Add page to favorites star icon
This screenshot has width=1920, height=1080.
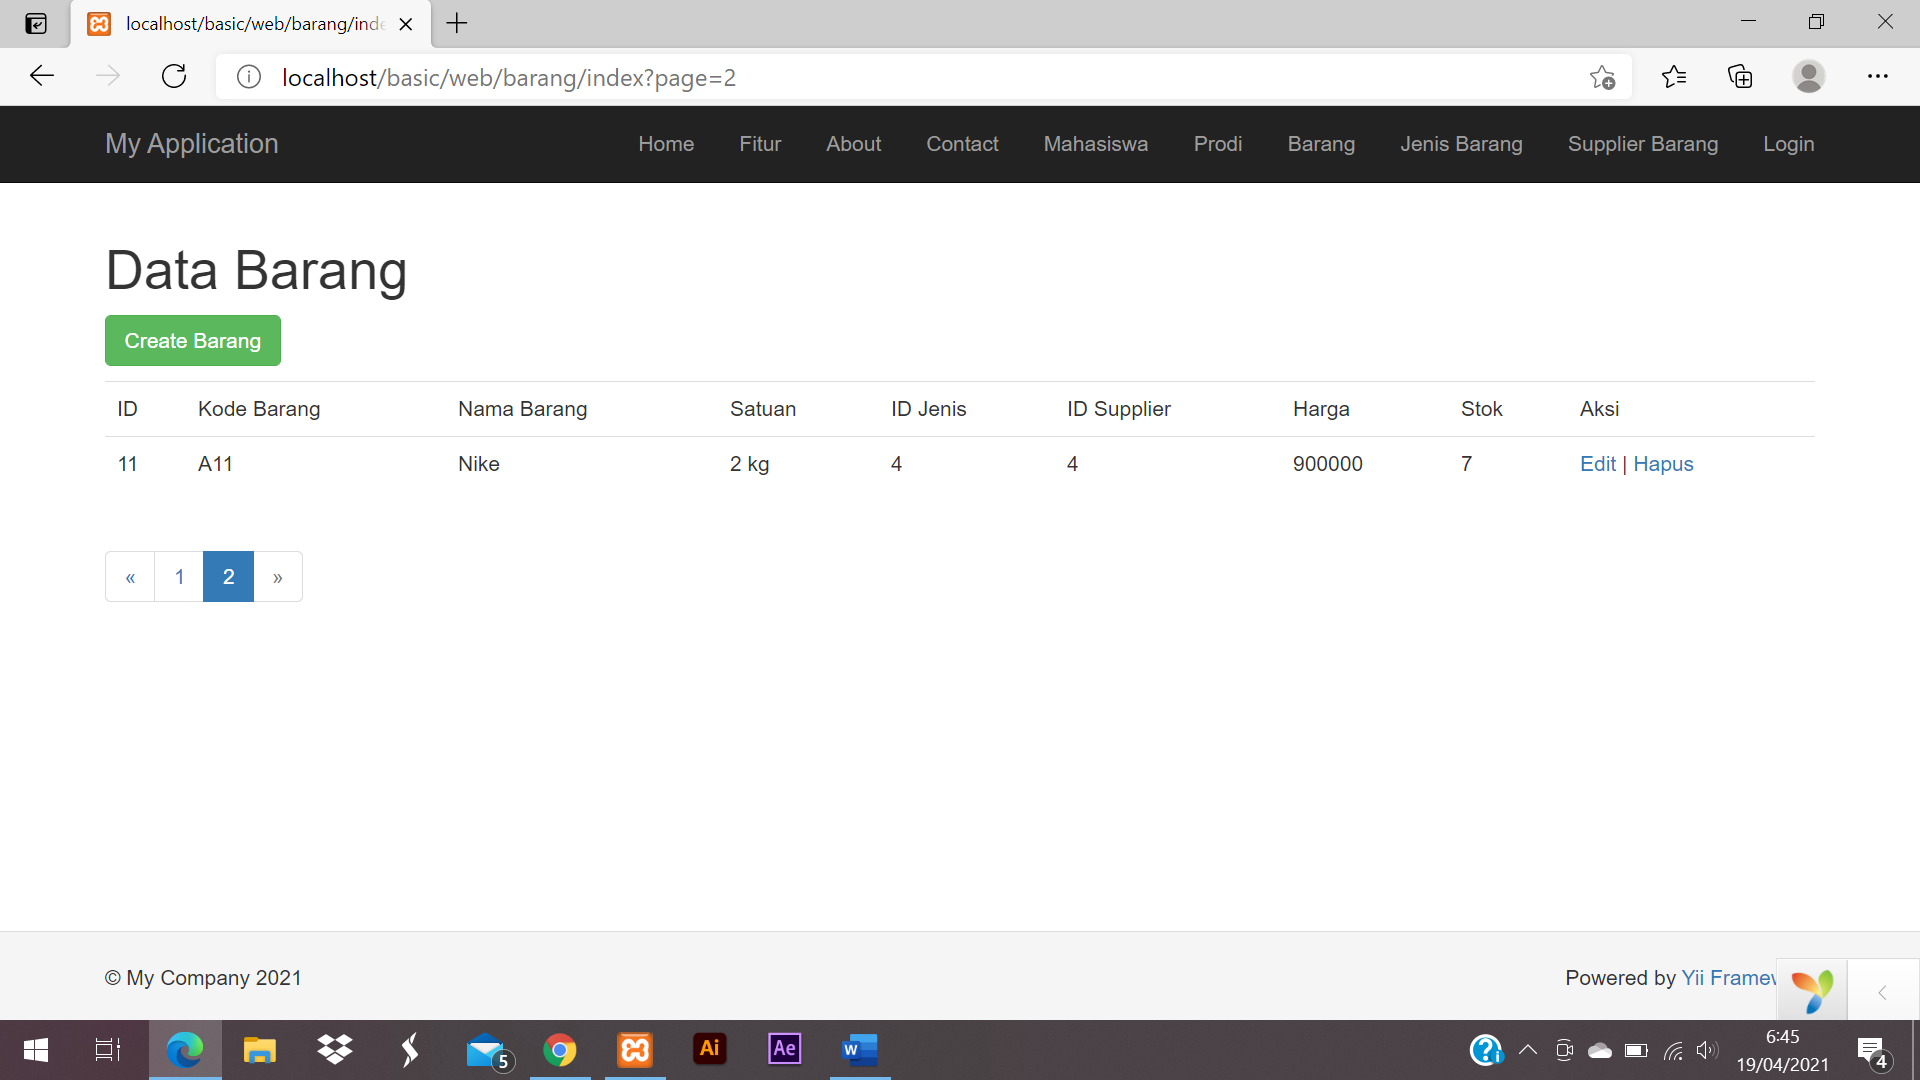point(1602,77)
